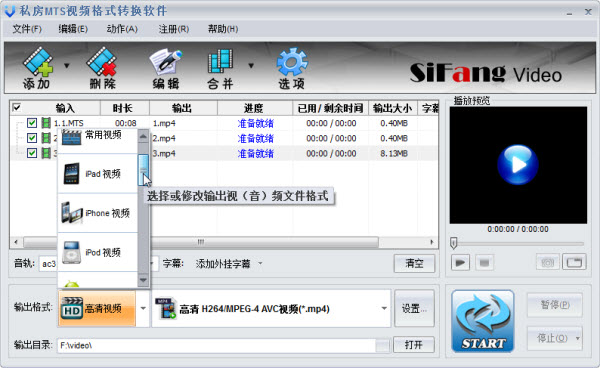Click the START convert button

click(x=483, y=321)
